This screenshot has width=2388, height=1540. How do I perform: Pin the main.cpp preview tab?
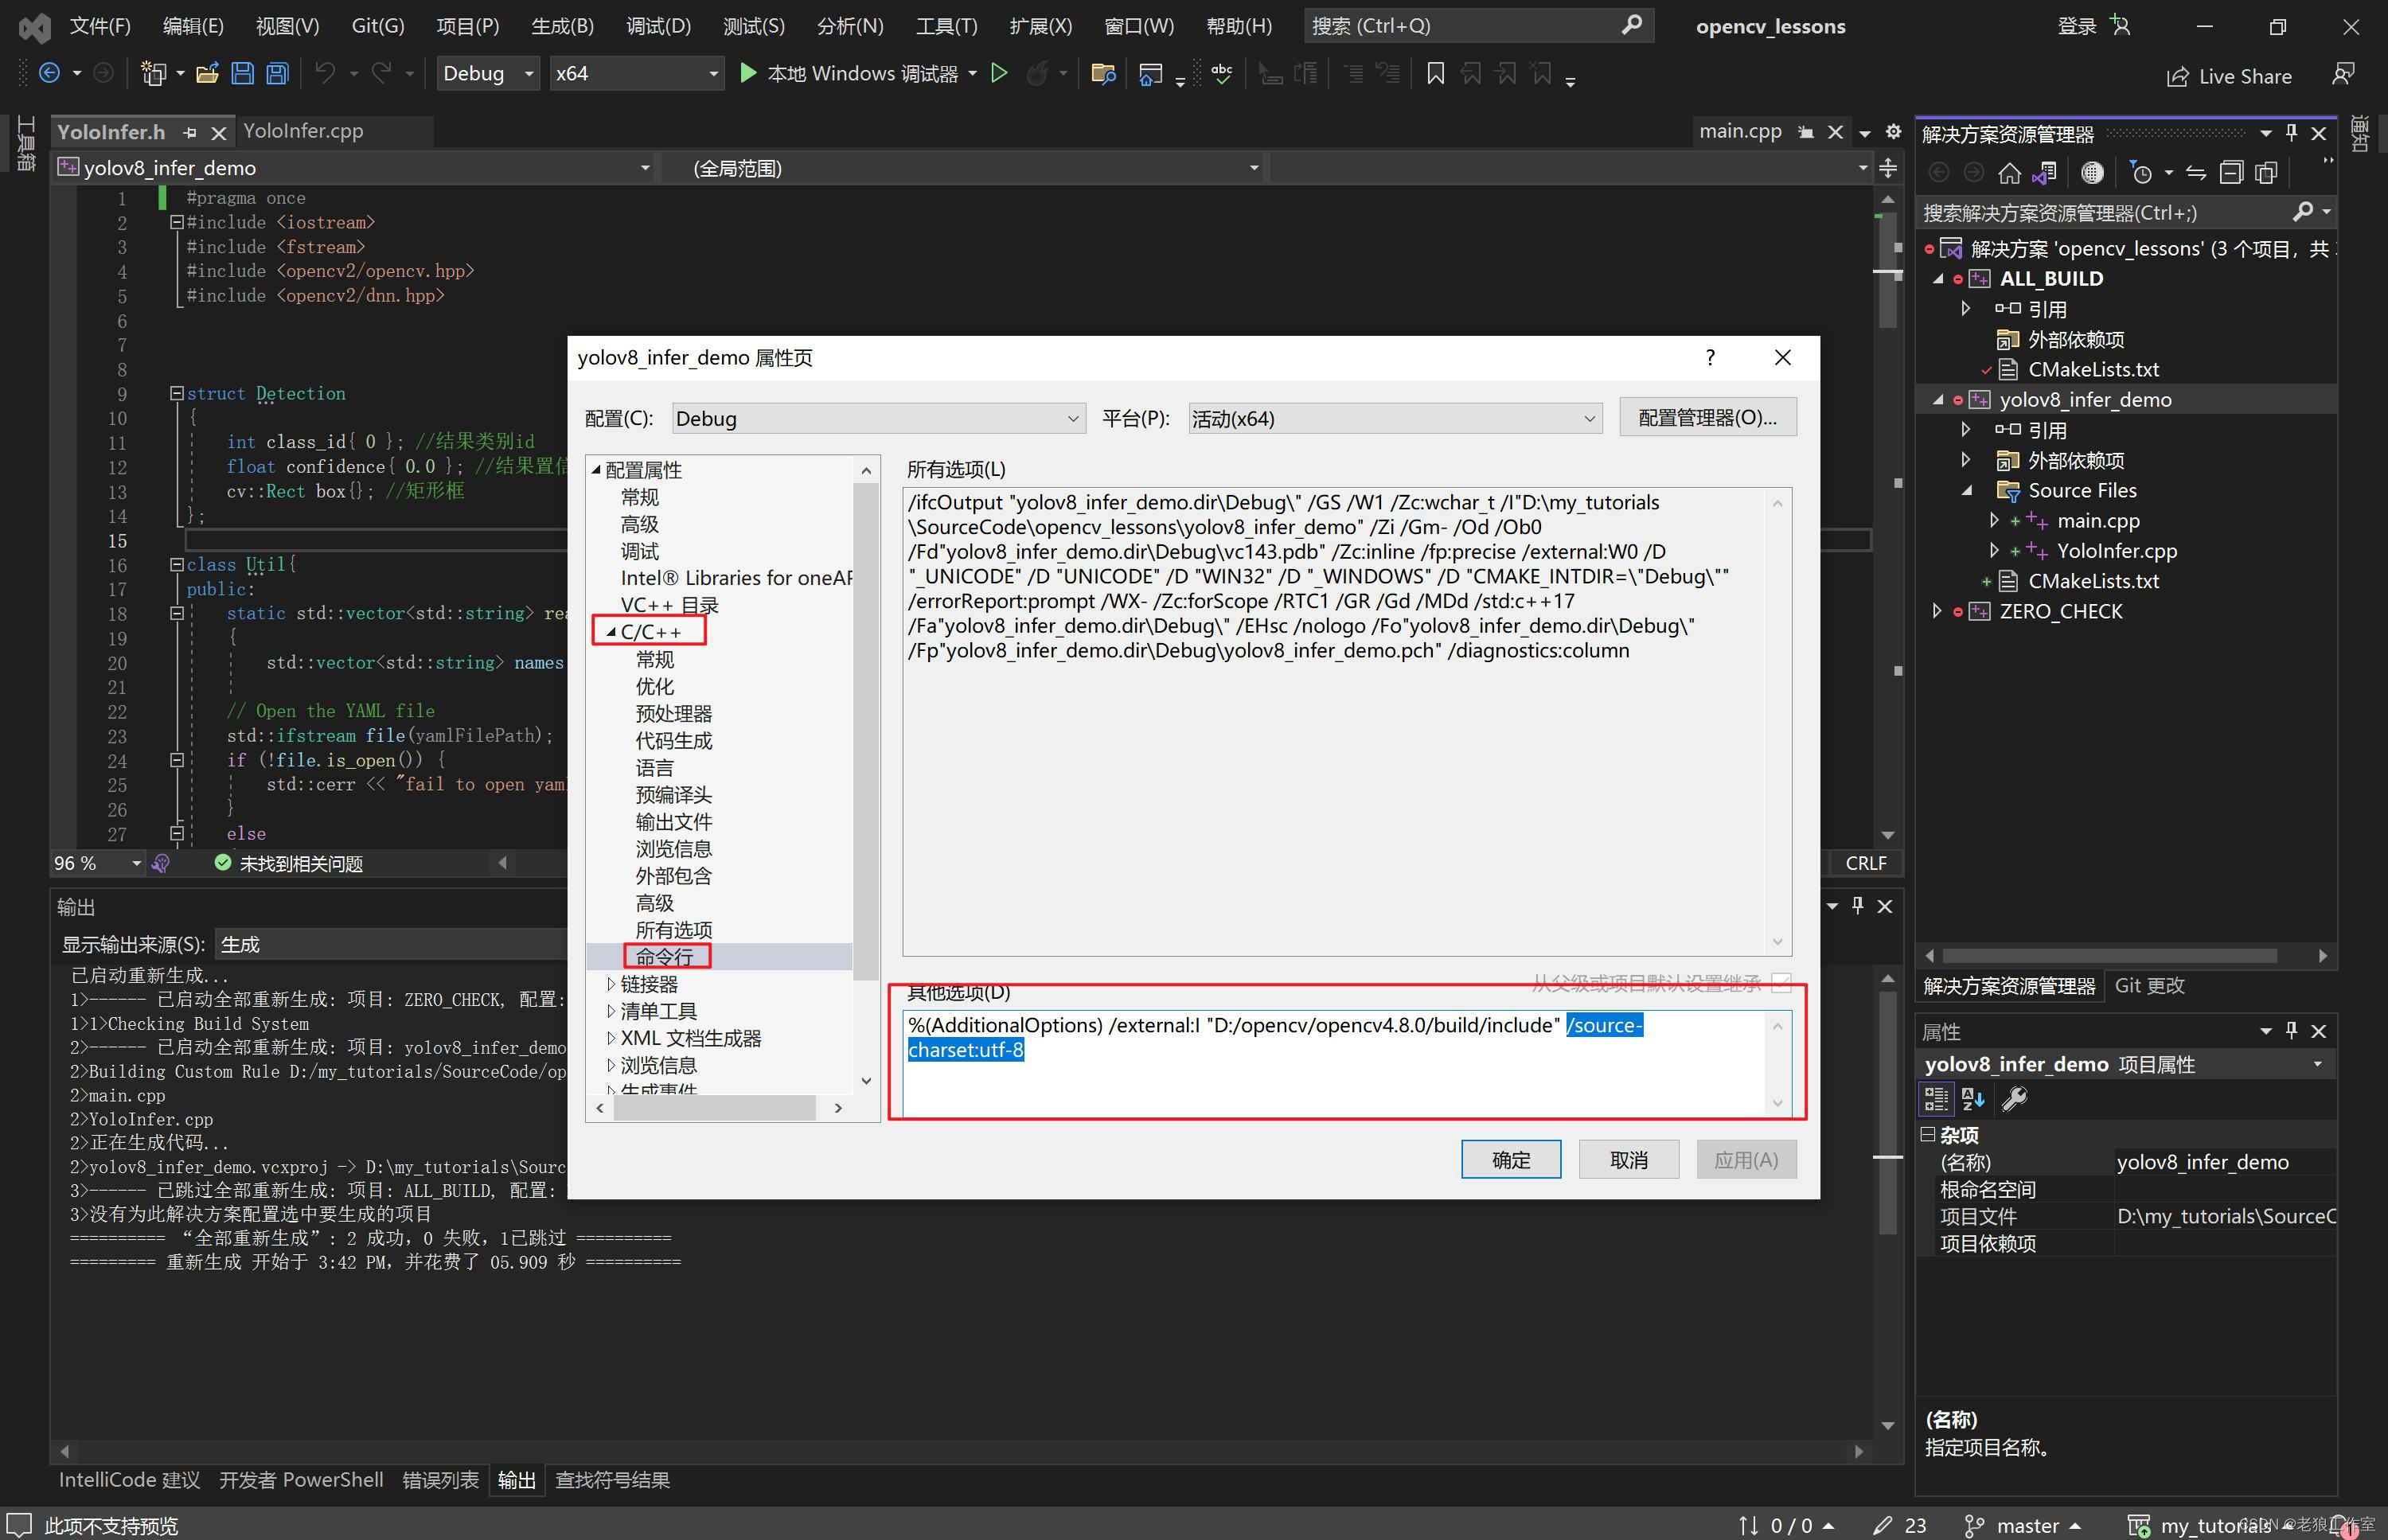(x=1806, y=132)
